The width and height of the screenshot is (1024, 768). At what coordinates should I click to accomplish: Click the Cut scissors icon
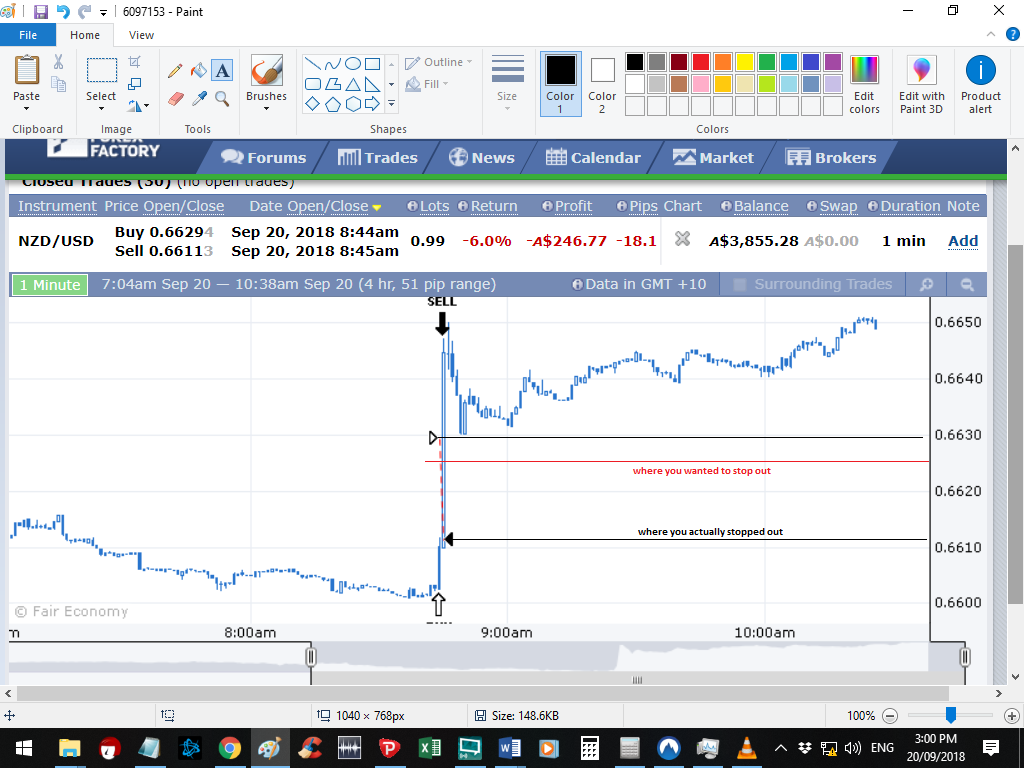59,62
